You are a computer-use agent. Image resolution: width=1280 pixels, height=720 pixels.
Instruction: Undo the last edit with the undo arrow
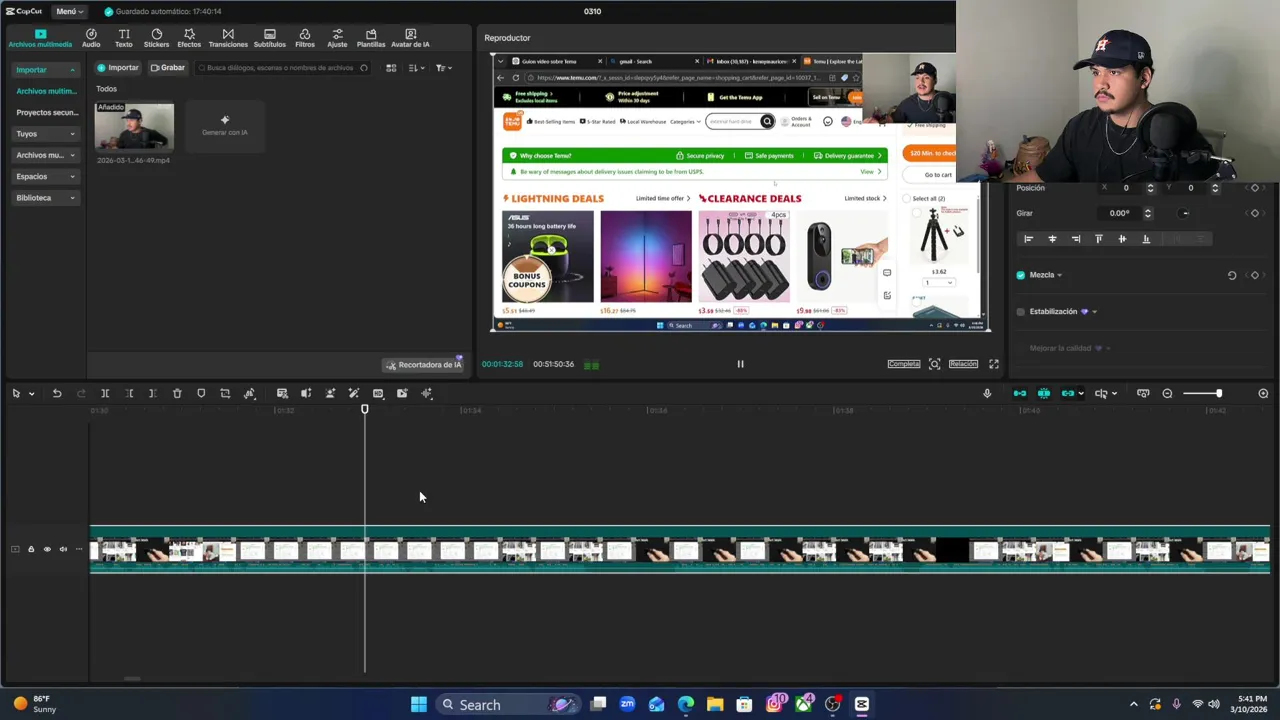tap(57, 393)
